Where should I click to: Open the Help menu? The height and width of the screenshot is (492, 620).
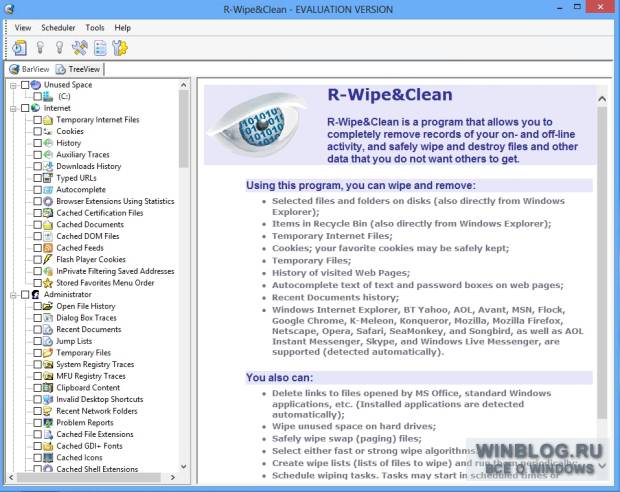pyautogui.click(x=123, y=28)
